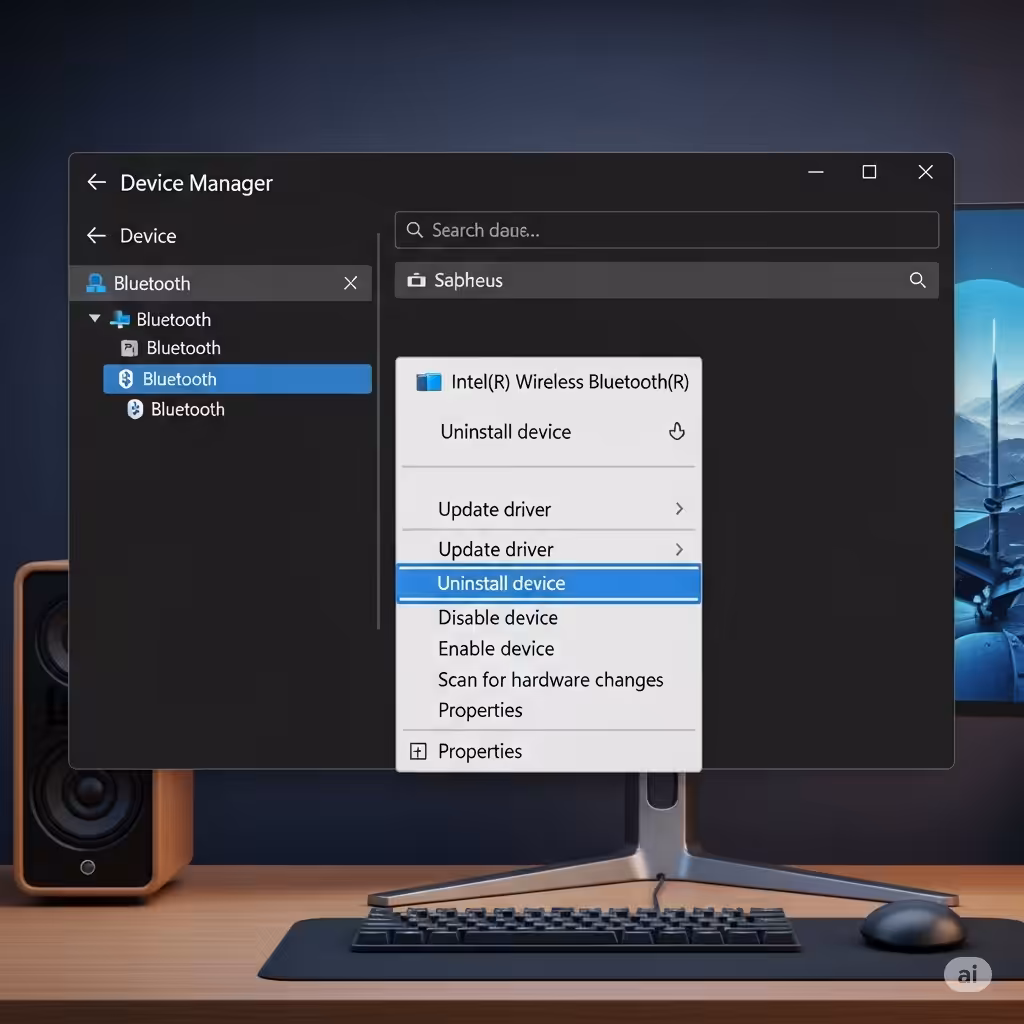The width and height of the screenshot is (1024, 1024).
Task: Select the first child Bluetooth entry under the tree
Action: [x=184, y=348]
